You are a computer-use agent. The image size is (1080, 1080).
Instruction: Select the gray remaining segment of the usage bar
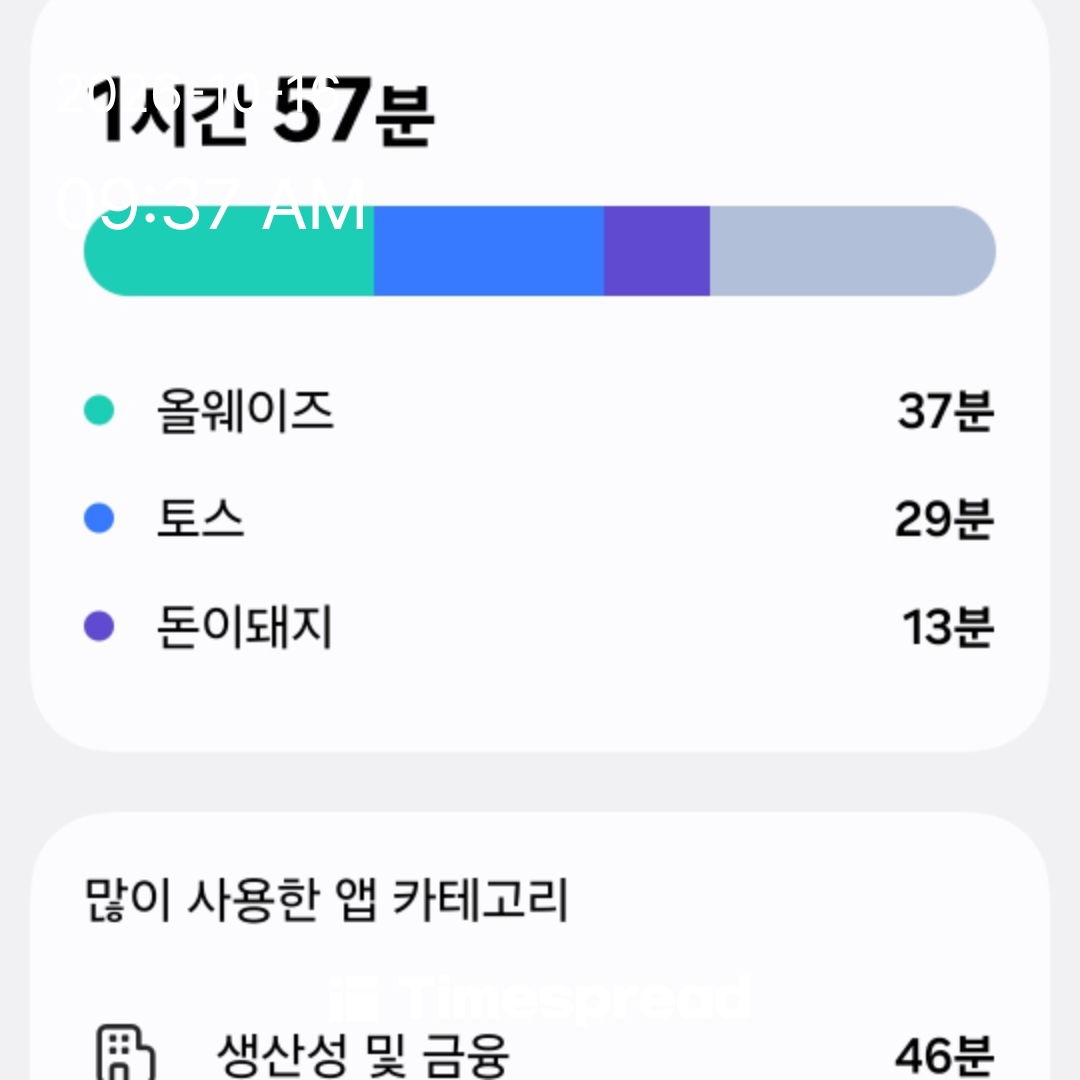point(853,251)
